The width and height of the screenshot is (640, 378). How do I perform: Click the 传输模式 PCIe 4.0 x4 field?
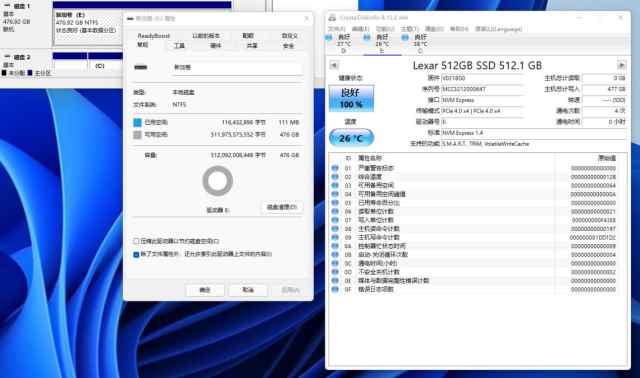coord(482,111)
